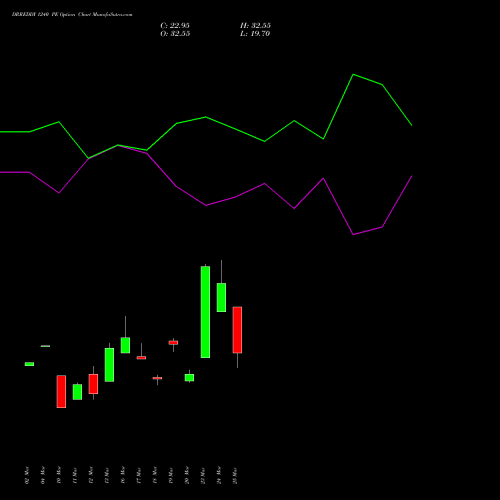Screen dimensions: 500x500
Task: Click the chart title text at top left
Action: (72, 15)
